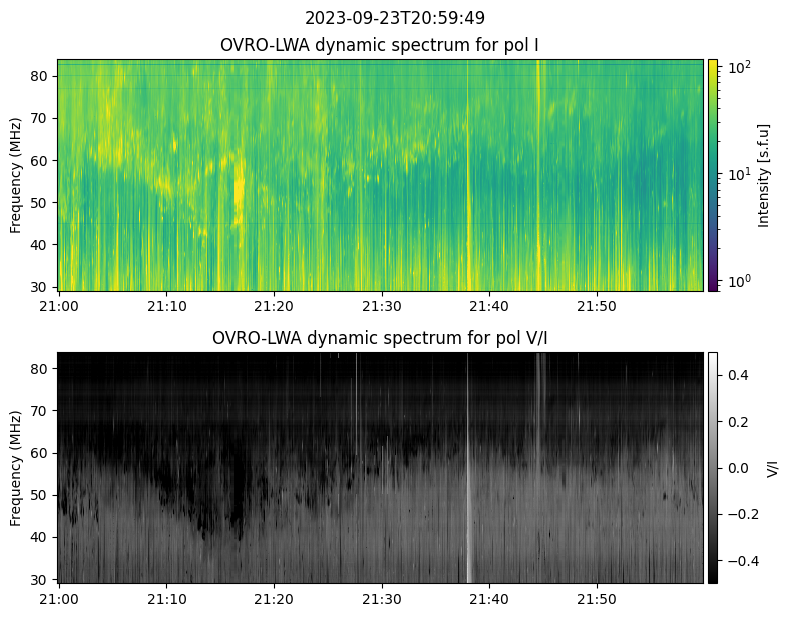The height and width of the screenshot is (617, 789).
Task: Click the top panel's Frequency (MHz) axis label
Action: coord(16,175)
